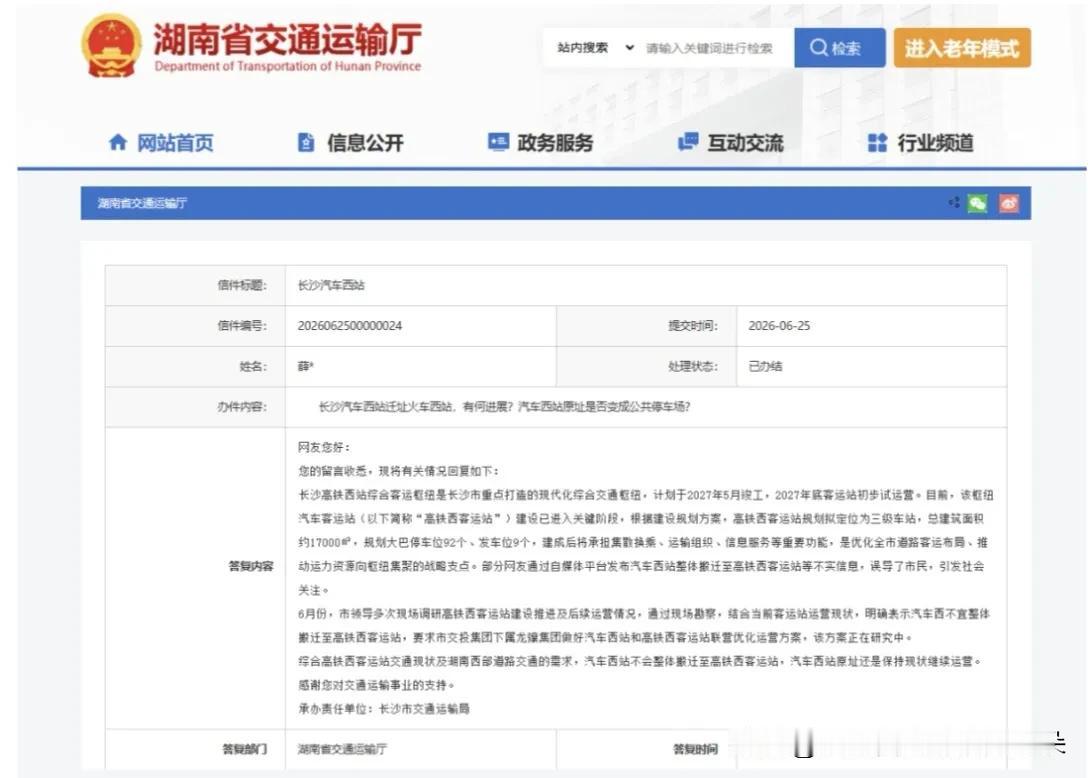Click the document icon beside 信息公开
Screen dimensions: 1088x778
pyautogui.click(x=306, y=142)
